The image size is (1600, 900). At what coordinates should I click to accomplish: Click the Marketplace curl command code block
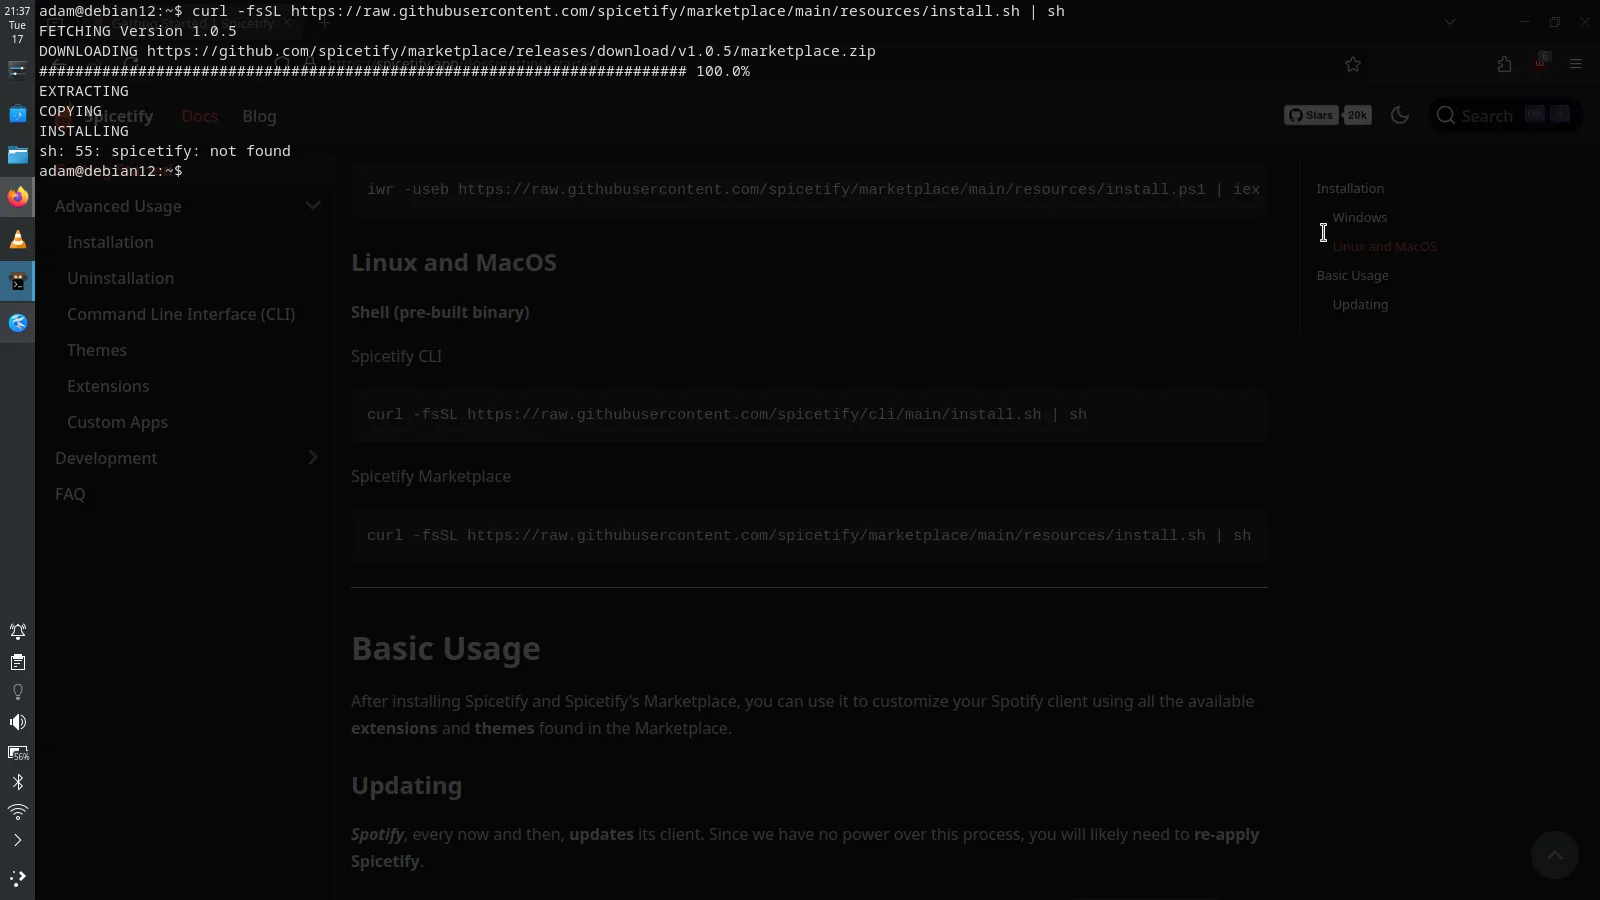tap(809, 536)
